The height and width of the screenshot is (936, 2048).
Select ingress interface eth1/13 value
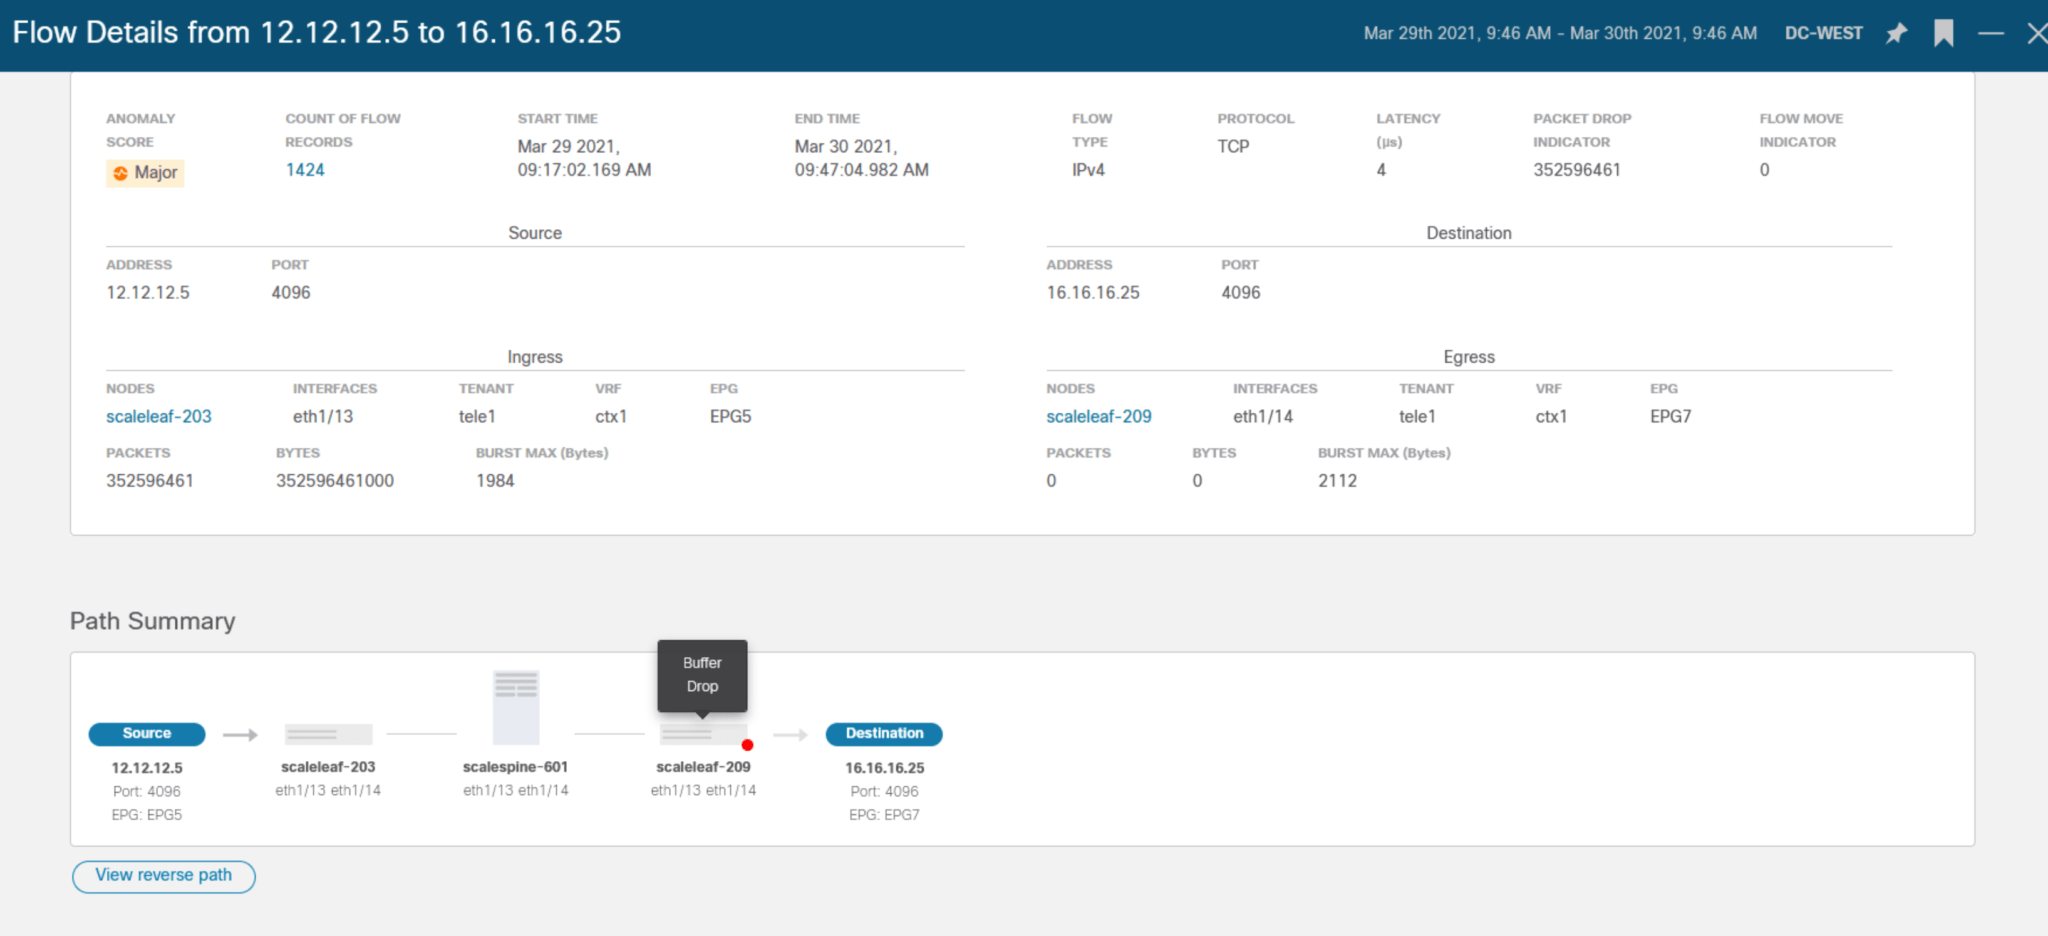[323, 416]
